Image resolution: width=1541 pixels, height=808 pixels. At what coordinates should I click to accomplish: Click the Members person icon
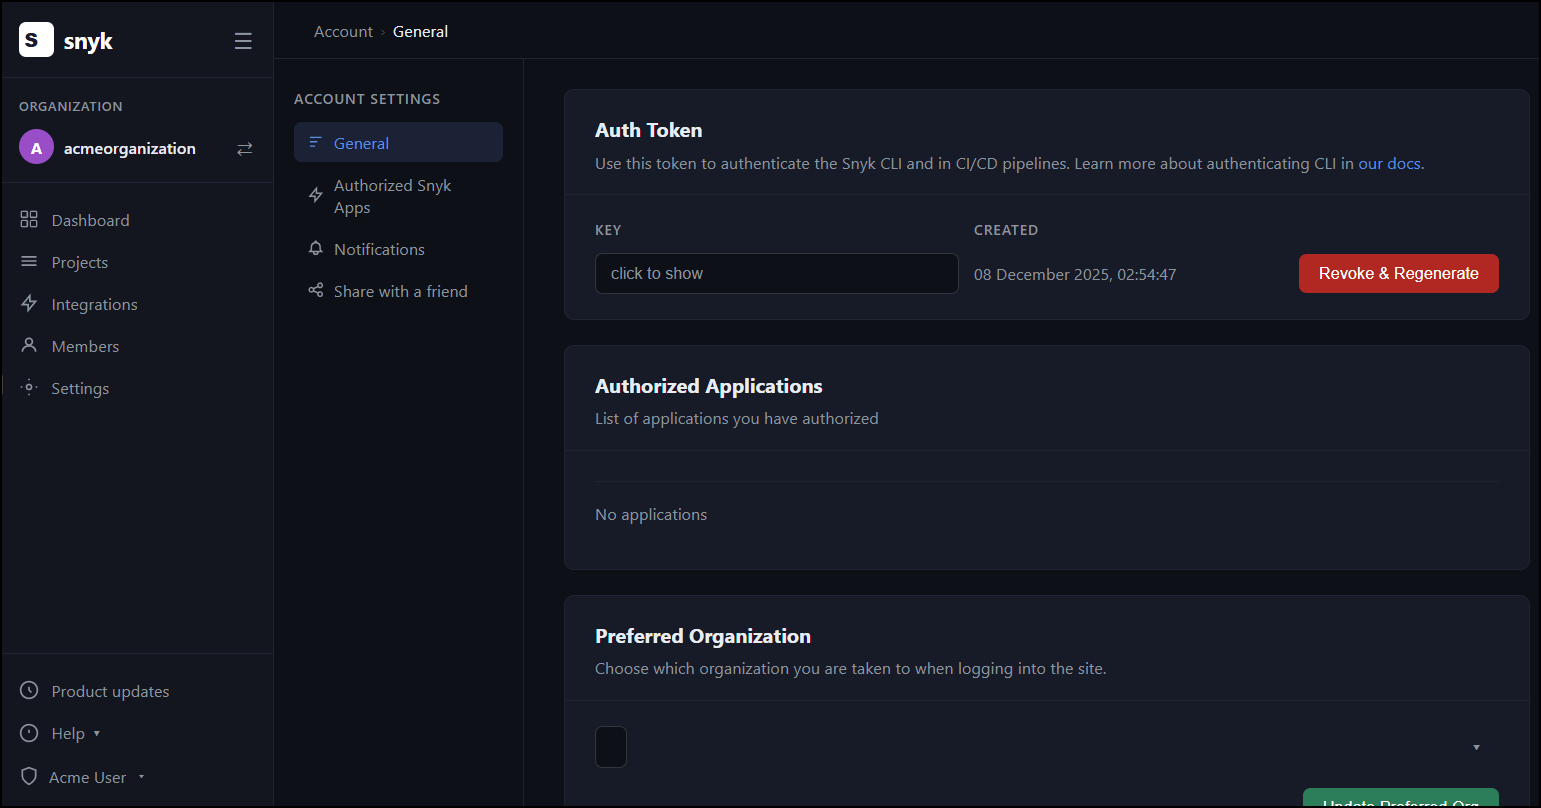pyautogui.click(x=29, y=346)
